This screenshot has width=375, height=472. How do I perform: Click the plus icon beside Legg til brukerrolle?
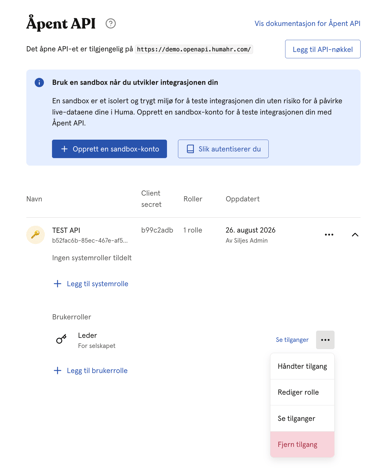pos(57,371)
